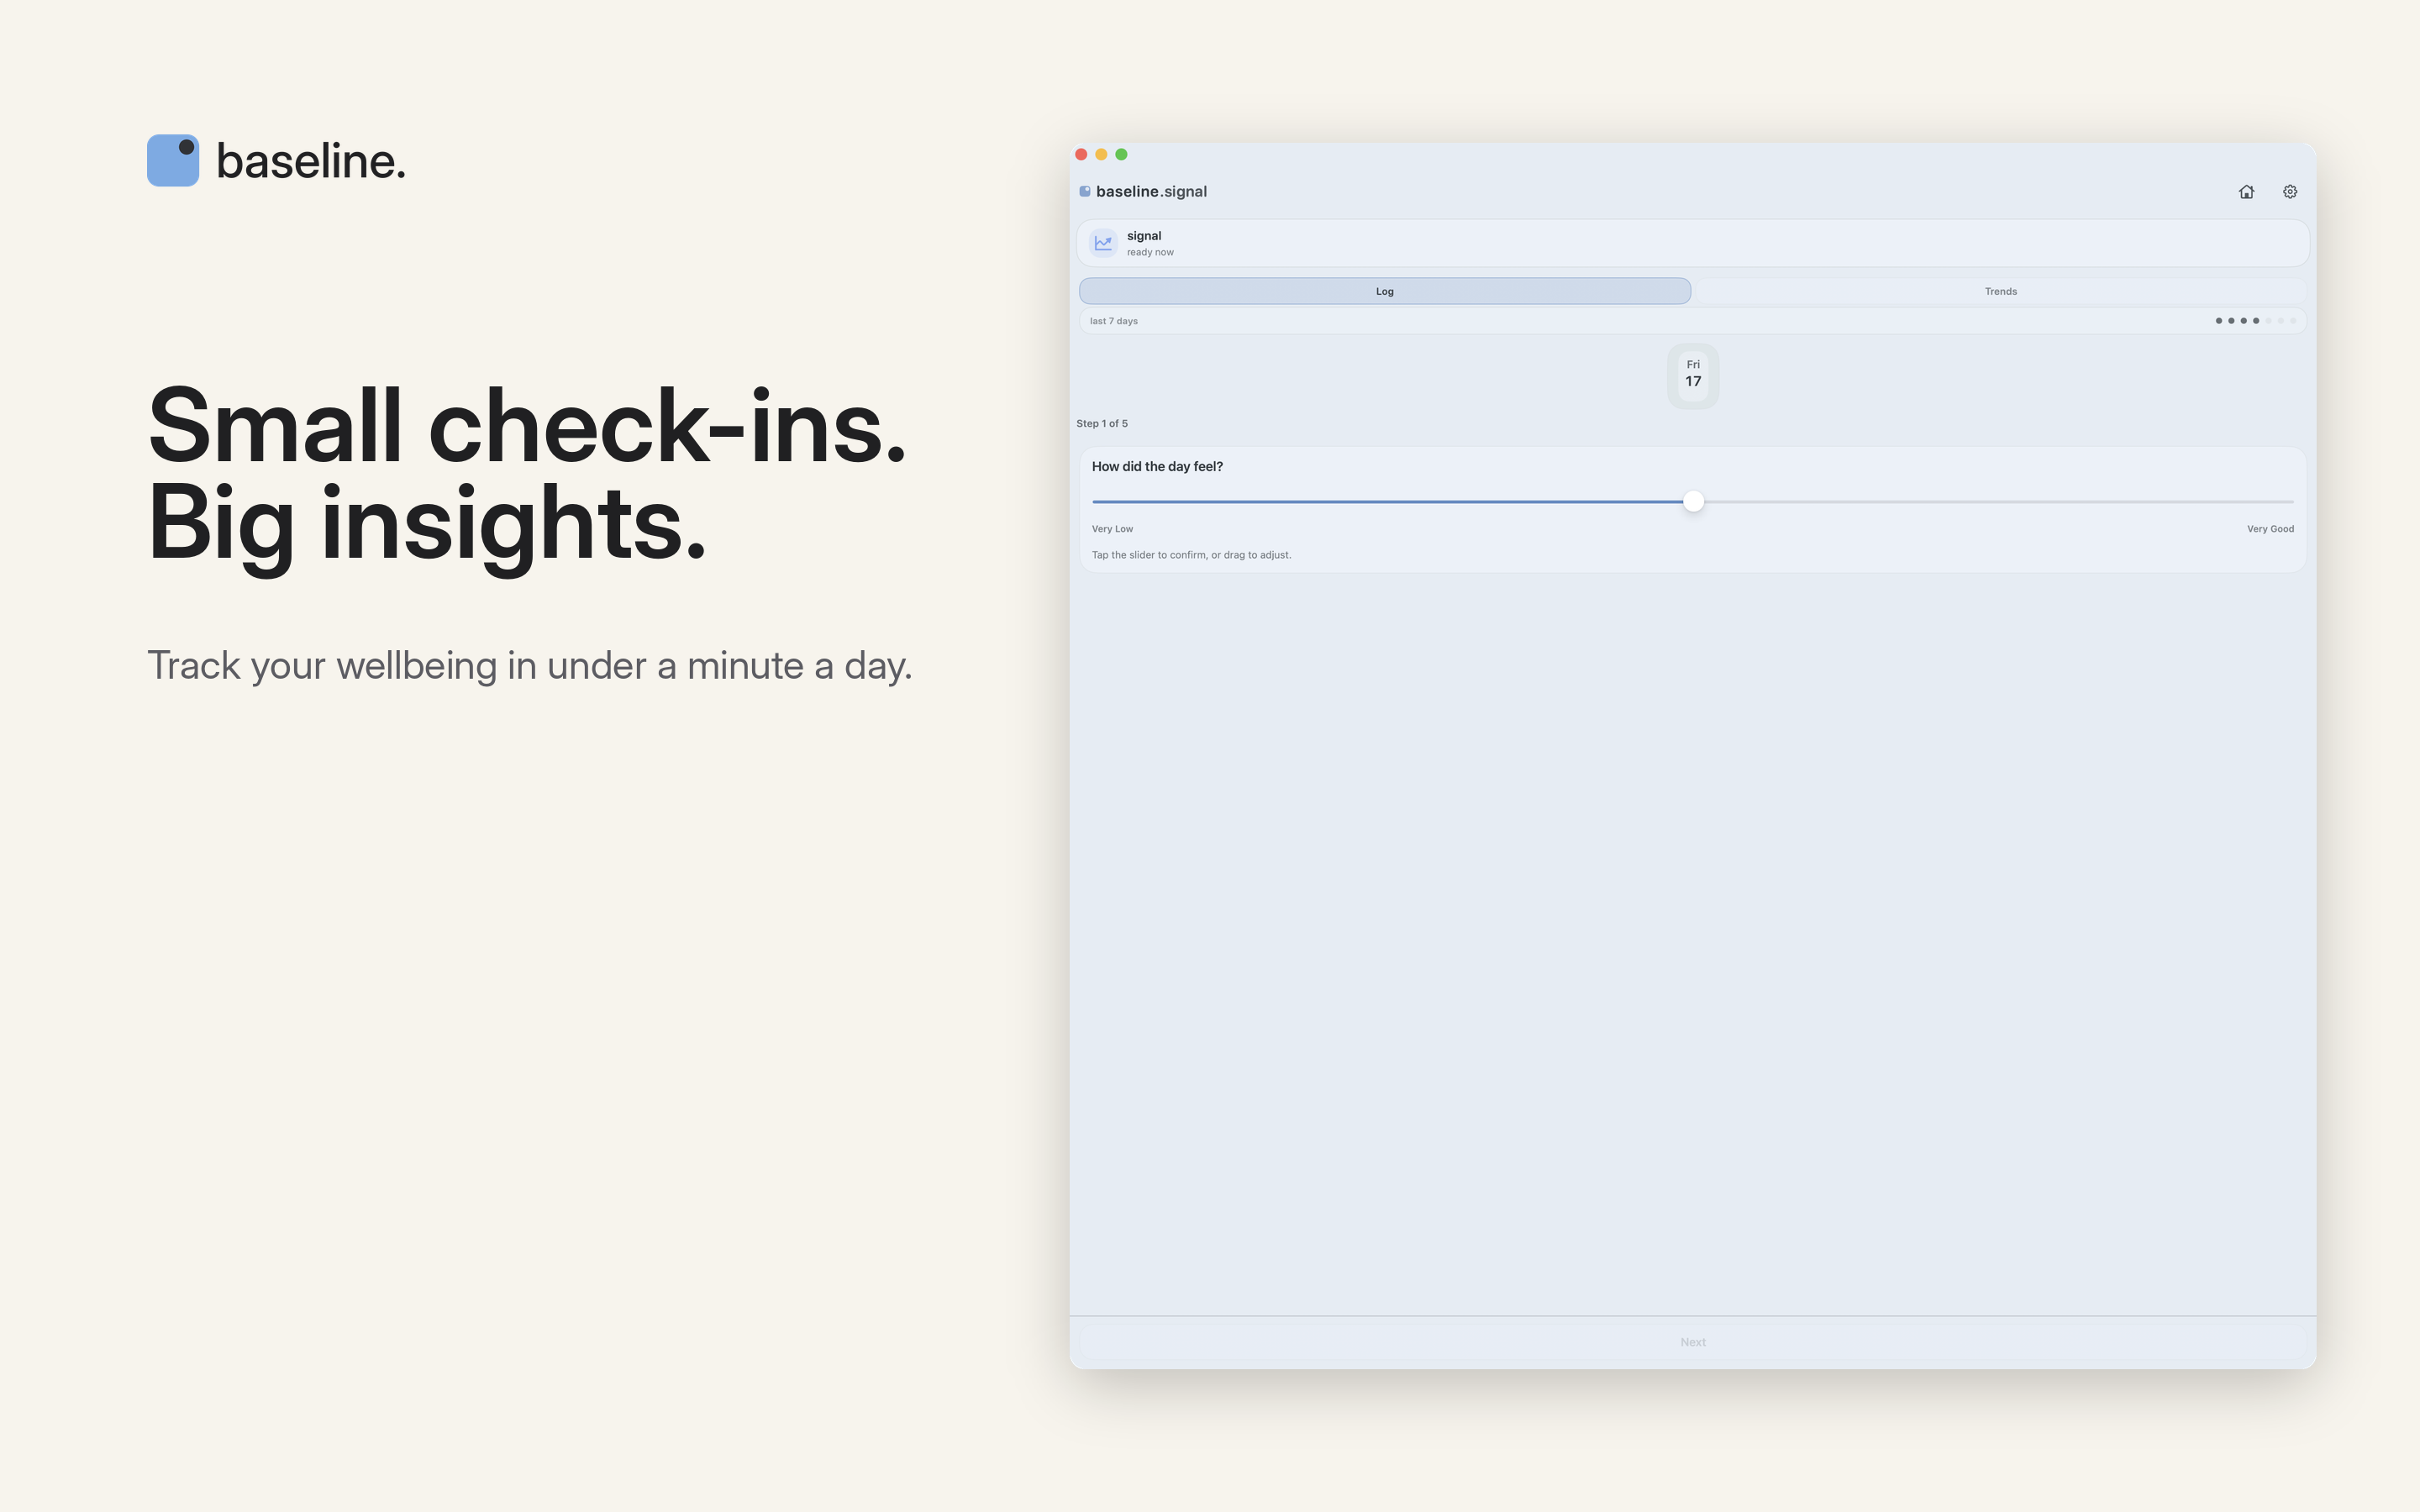Click the slider hint 'Tap the slider to confirm'

pos(1191,555)
